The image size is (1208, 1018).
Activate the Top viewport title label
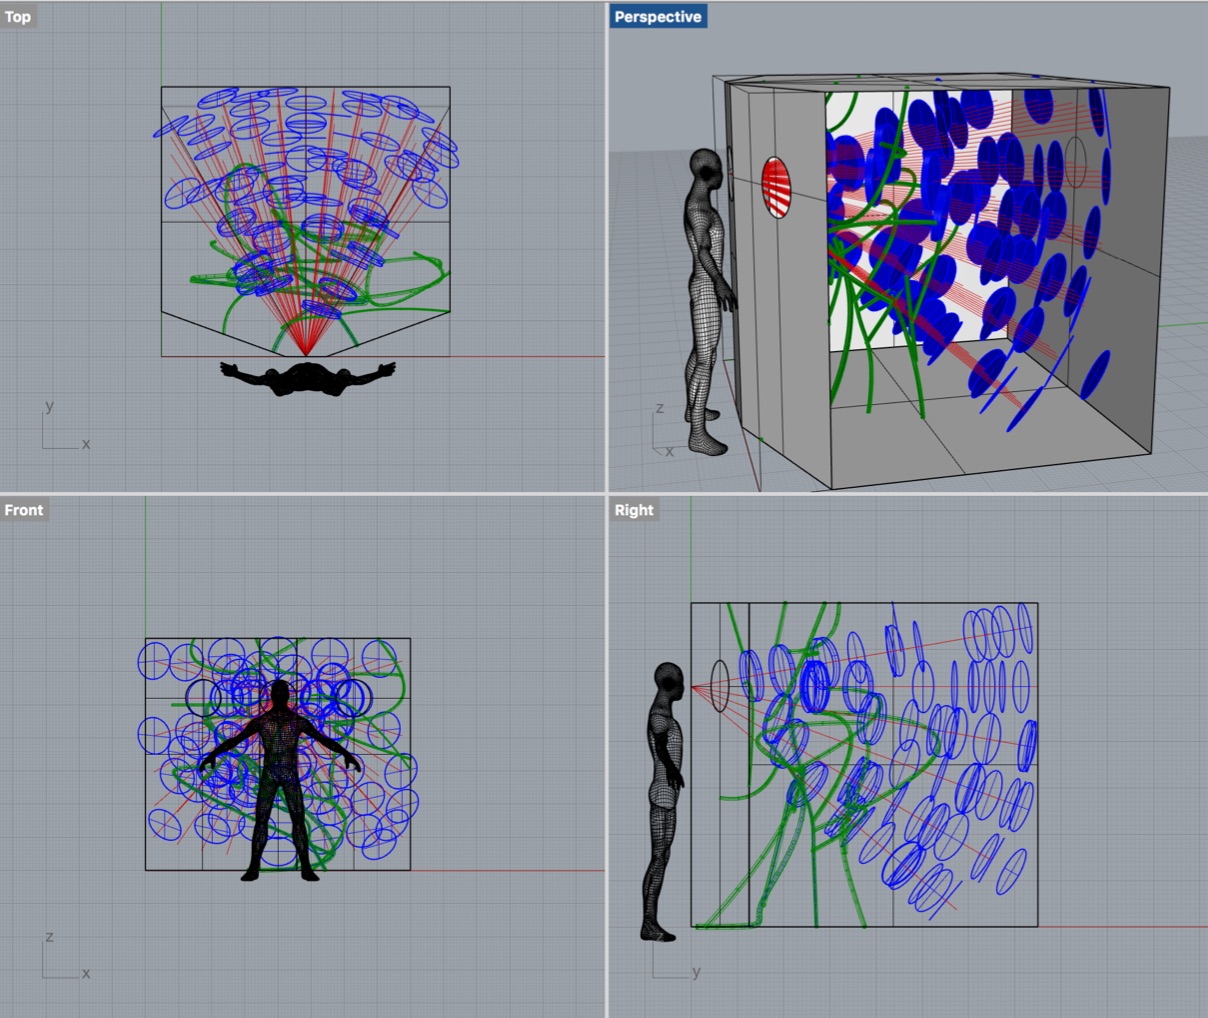pos(18,17)
